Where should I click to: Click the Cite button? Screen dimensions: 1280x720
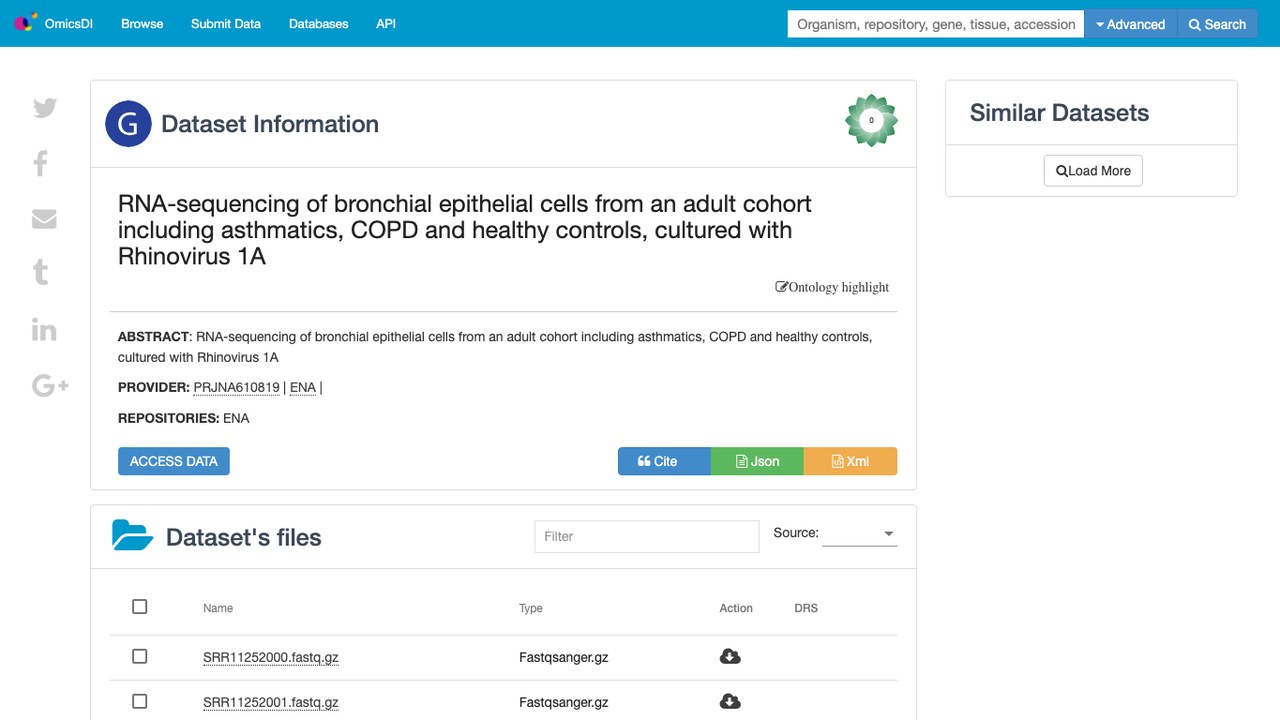click(664, 461)
